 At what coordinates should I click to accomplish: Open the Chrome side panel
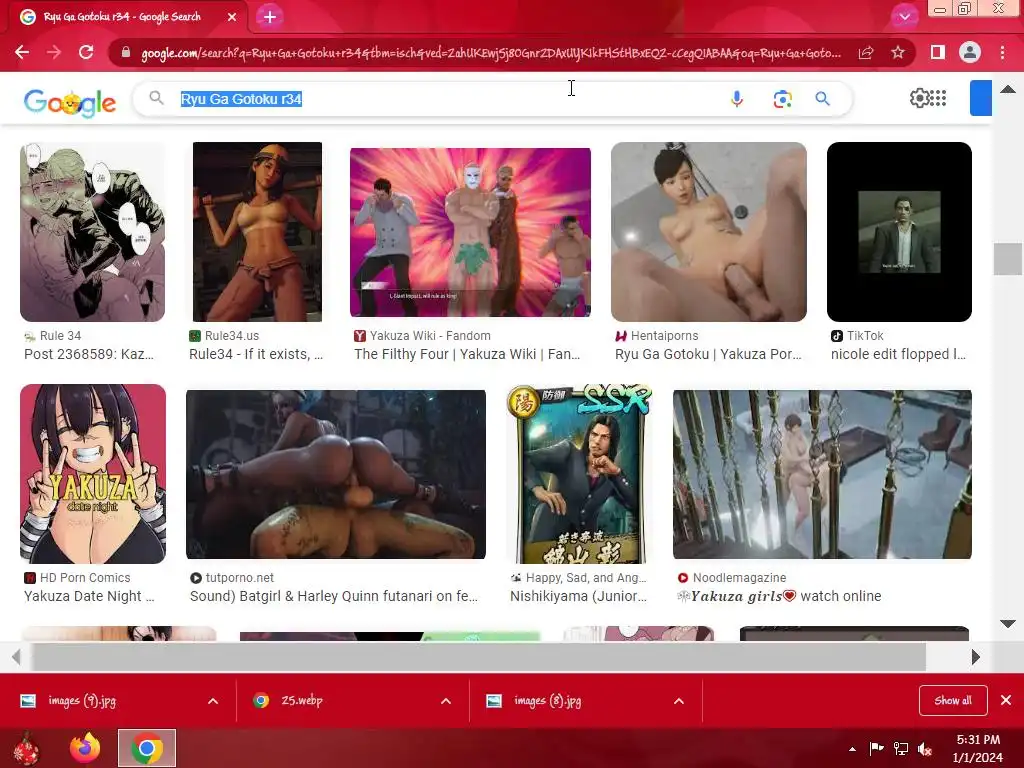[x=938, y=52]
